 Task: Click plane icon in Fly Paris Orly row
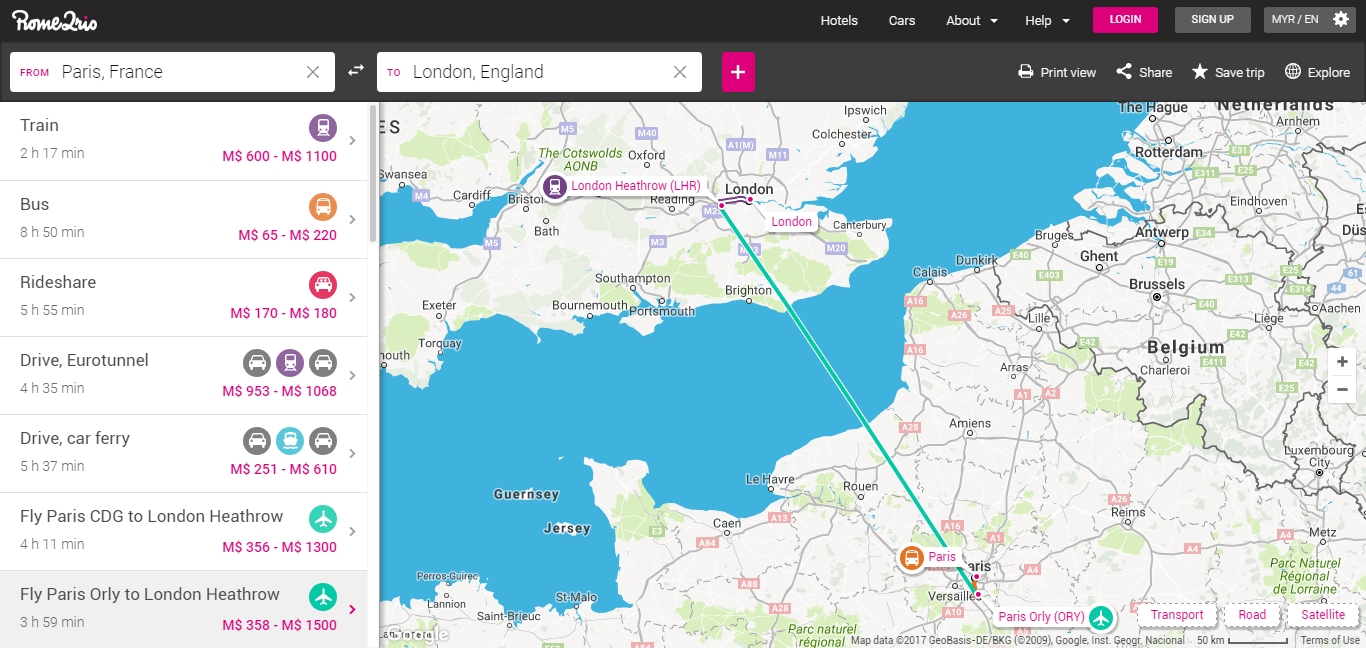(x=322, y=597)
